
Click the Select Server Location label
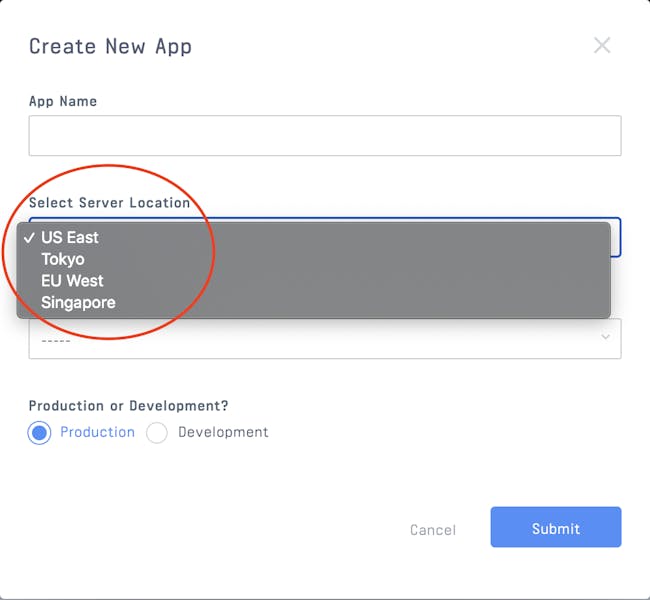[x=109, y=203]
